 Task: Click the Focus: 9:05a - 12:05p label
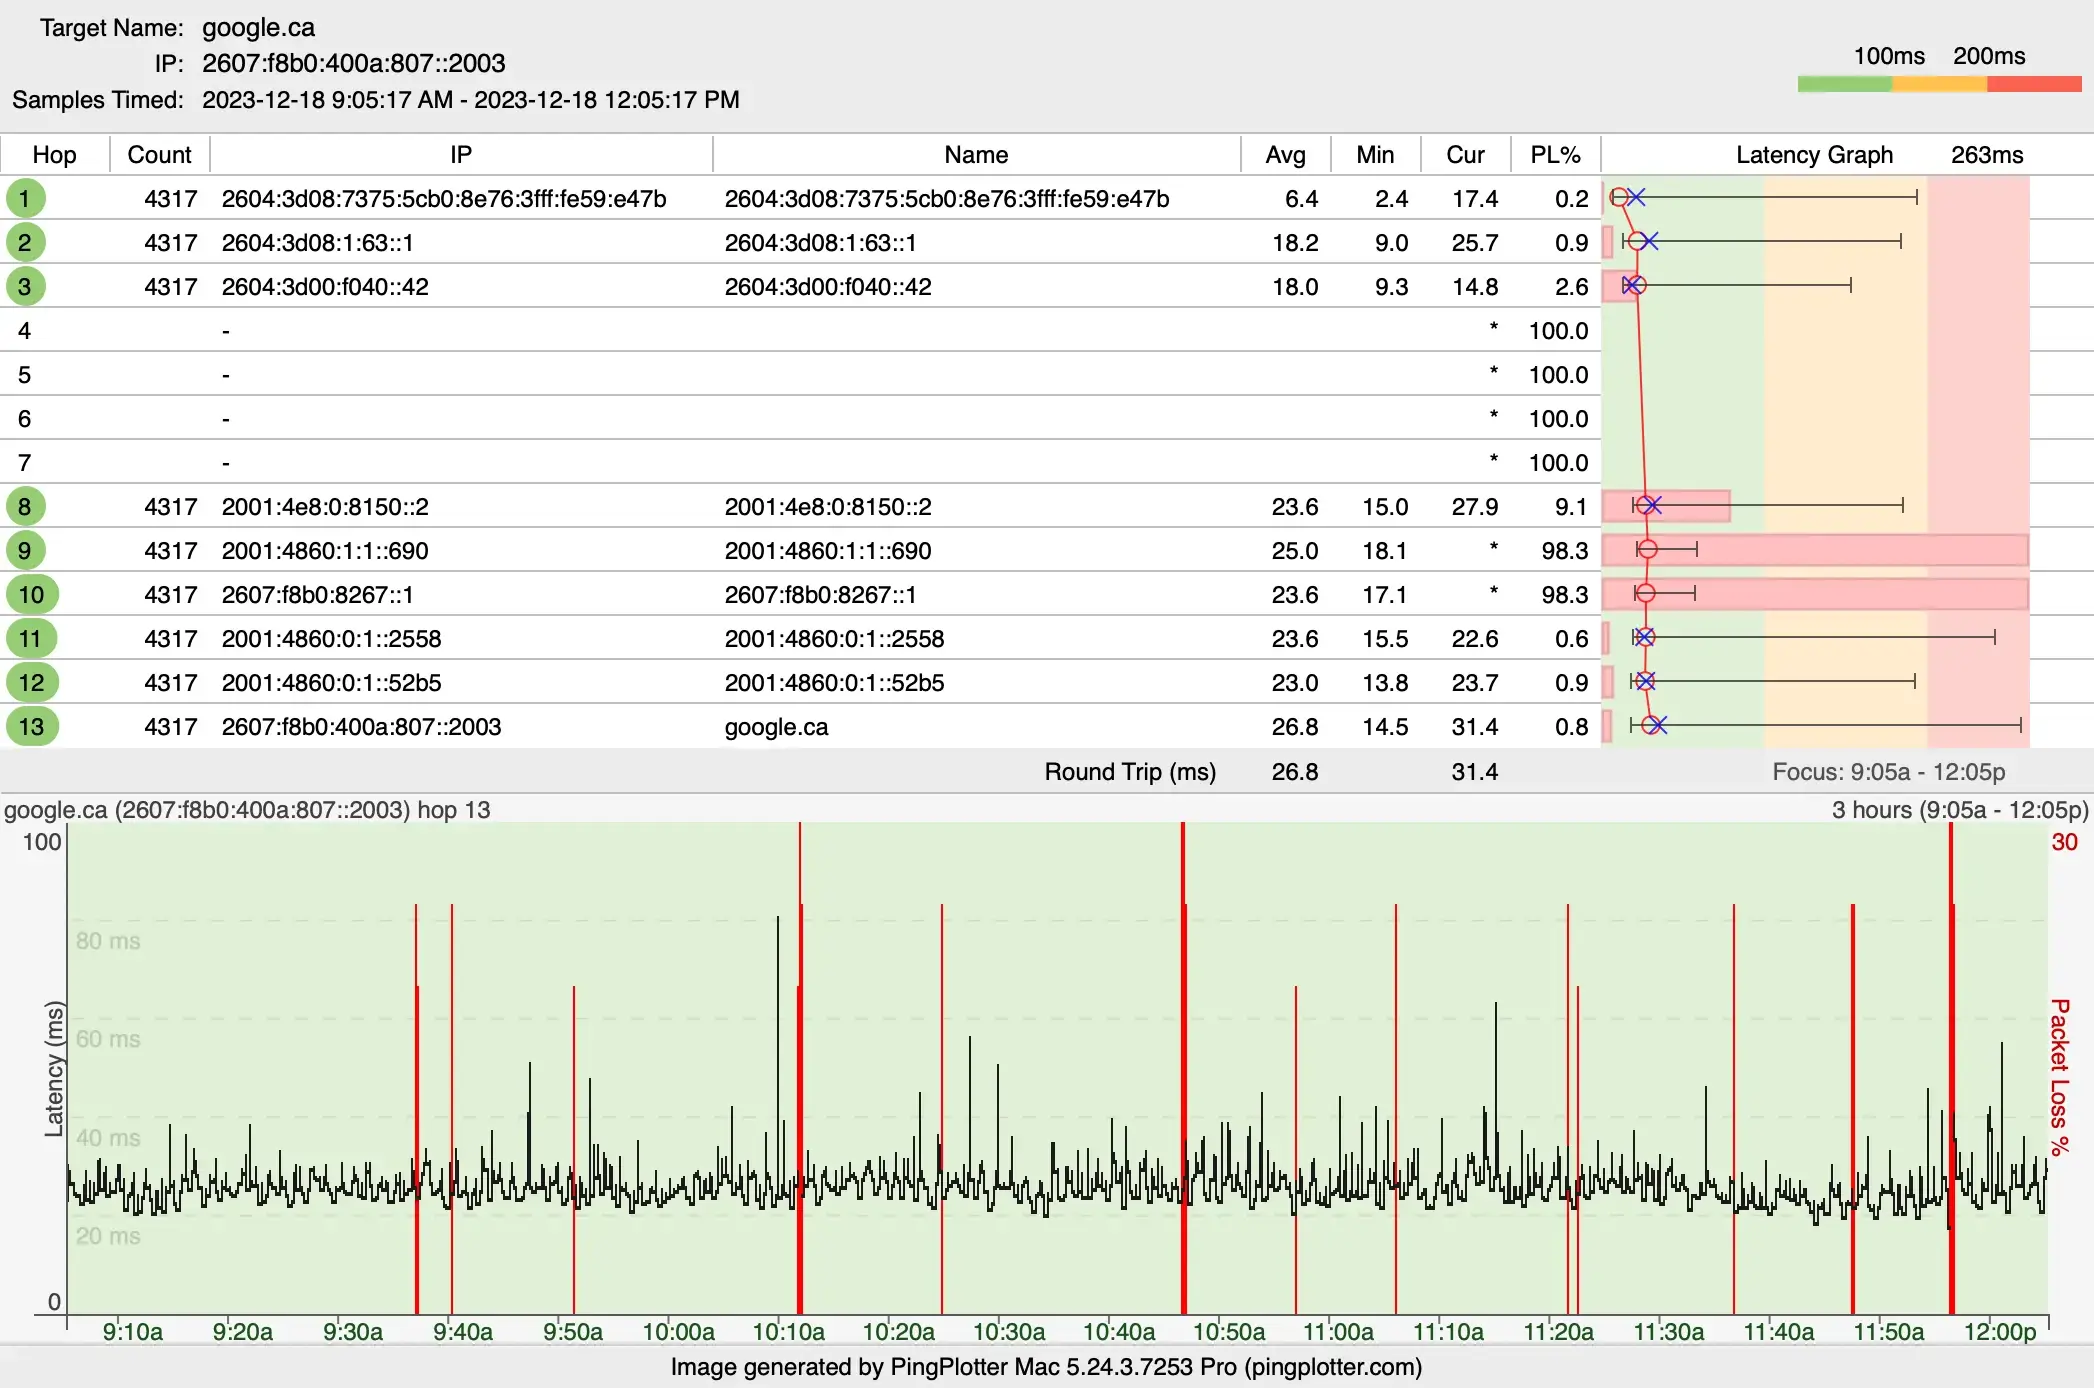click(x=1888, y=772)
